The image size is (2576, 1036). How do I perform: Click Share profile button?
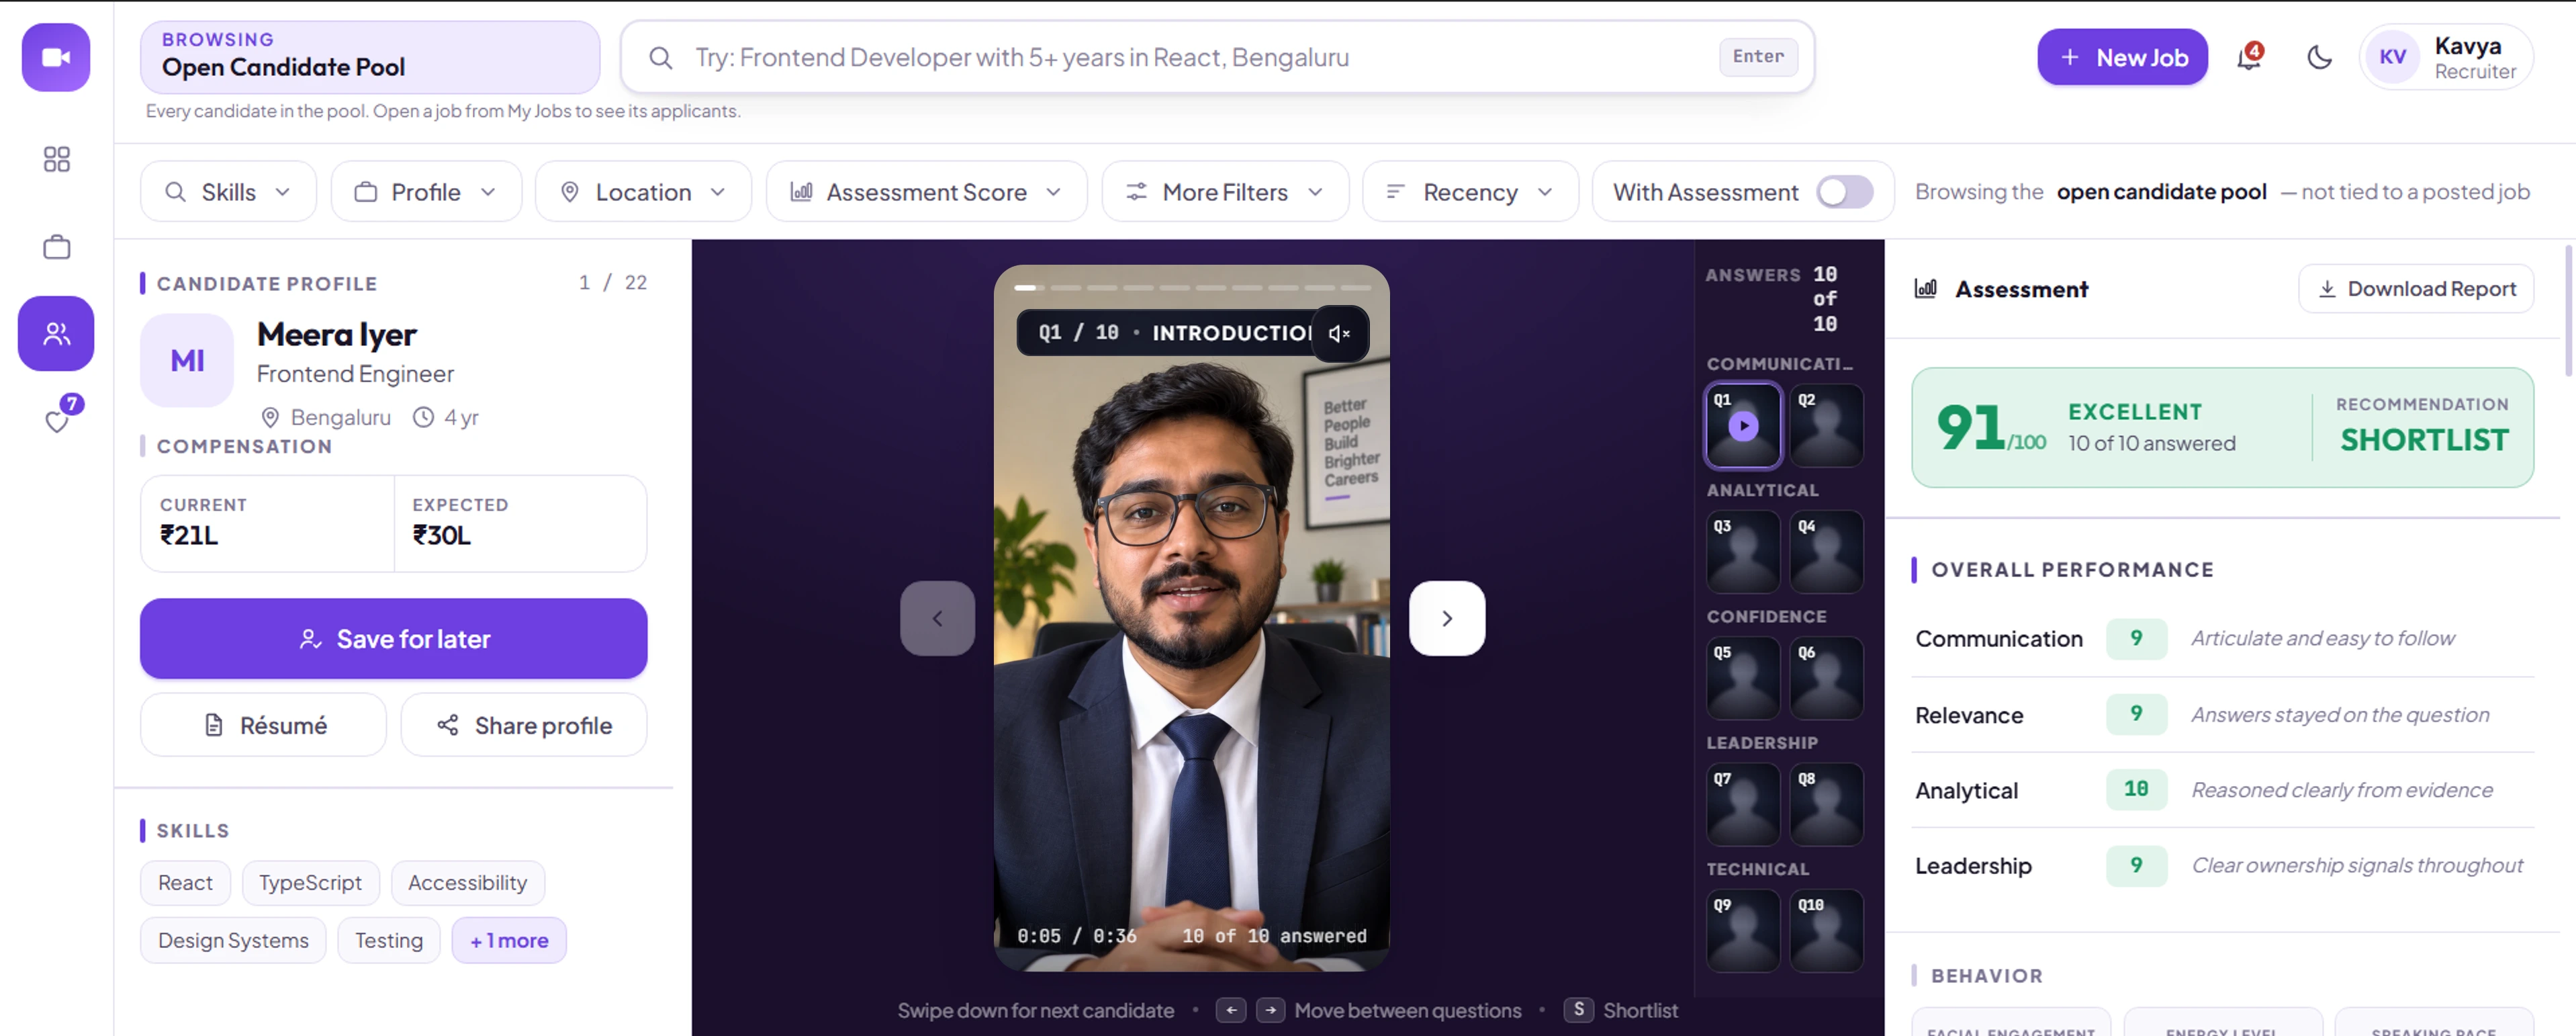[524, 725]
